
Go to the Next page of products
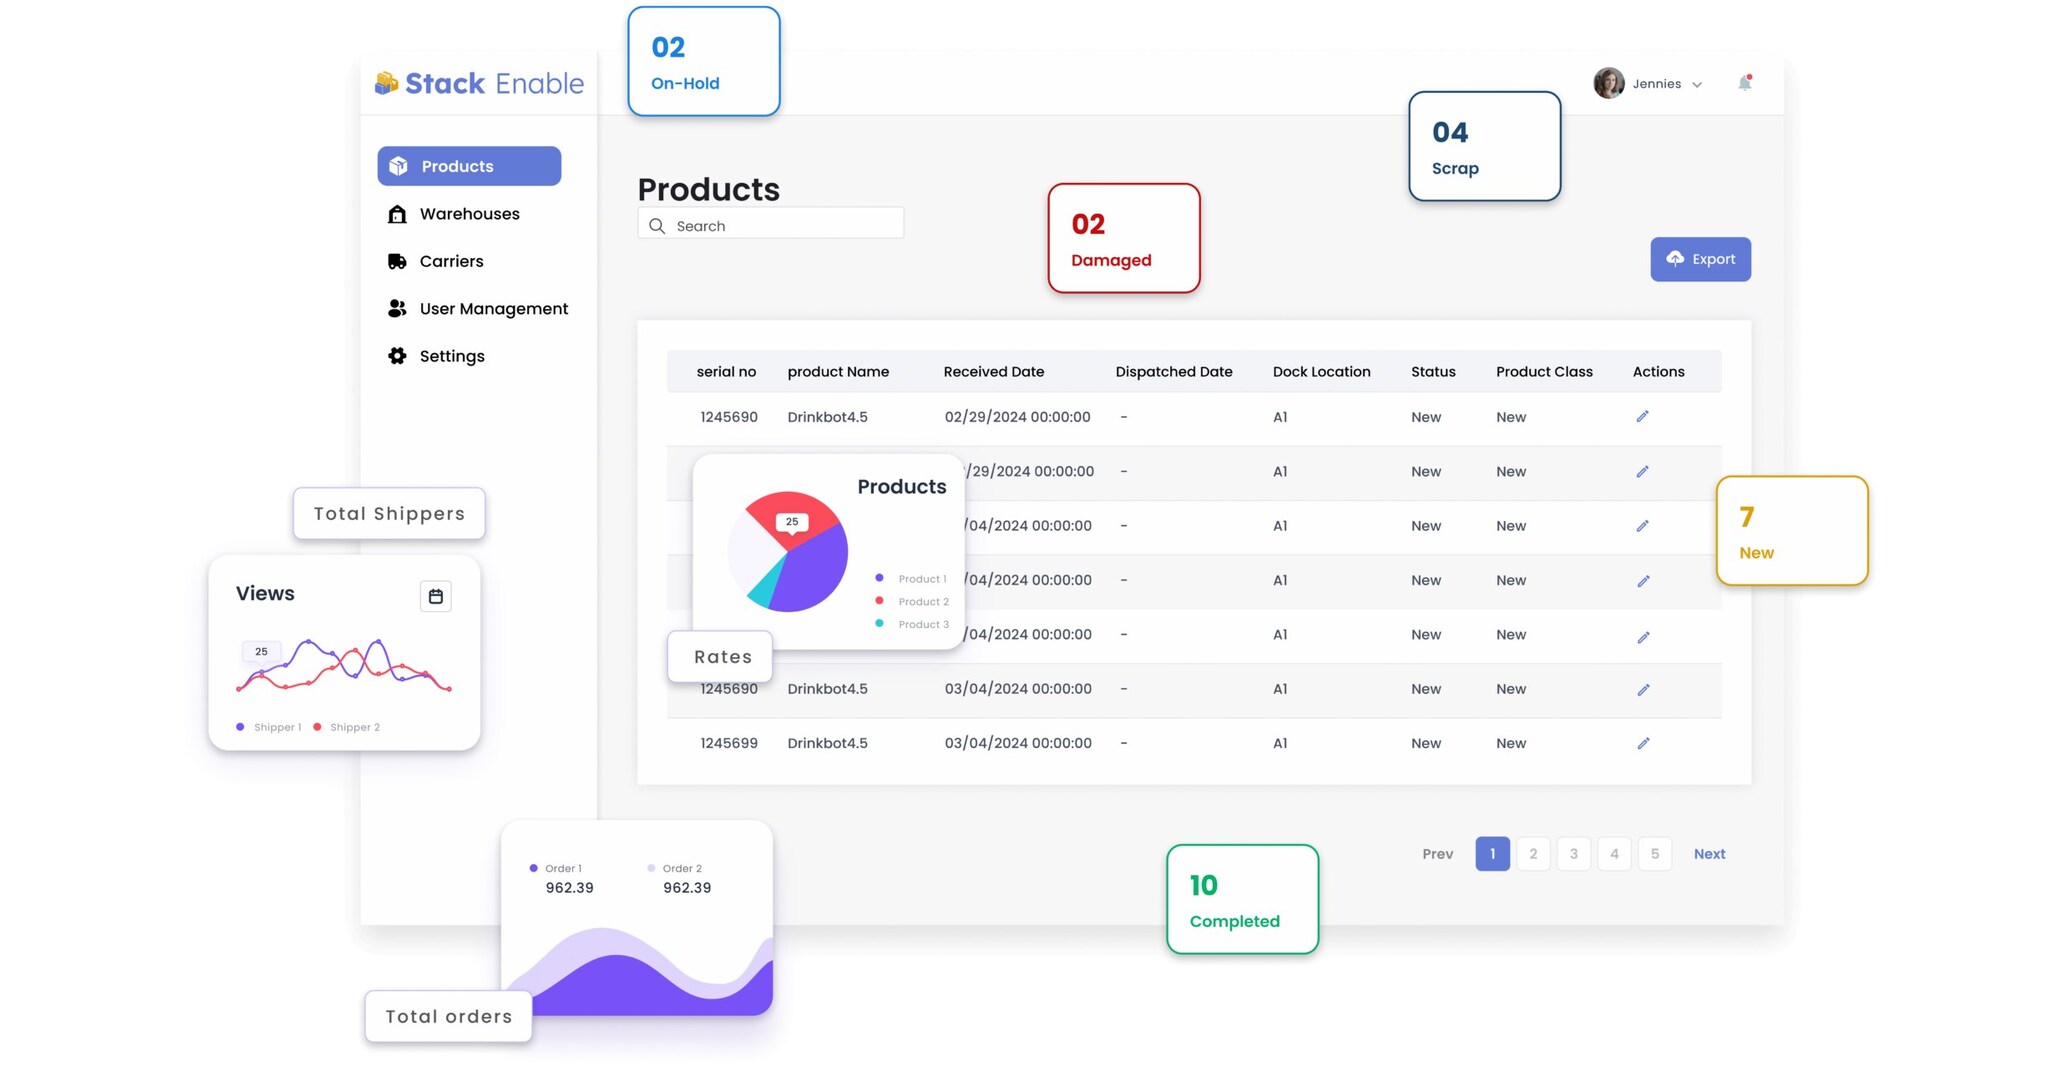click(x=1709, y=853)
